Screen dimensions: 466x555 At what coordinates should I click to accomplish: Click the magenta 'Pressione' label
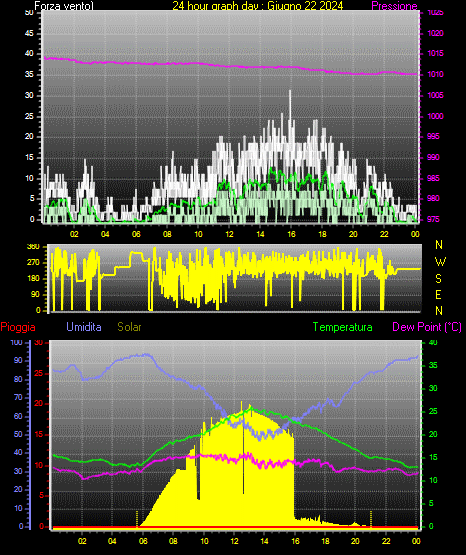click(x=394, y=6)
